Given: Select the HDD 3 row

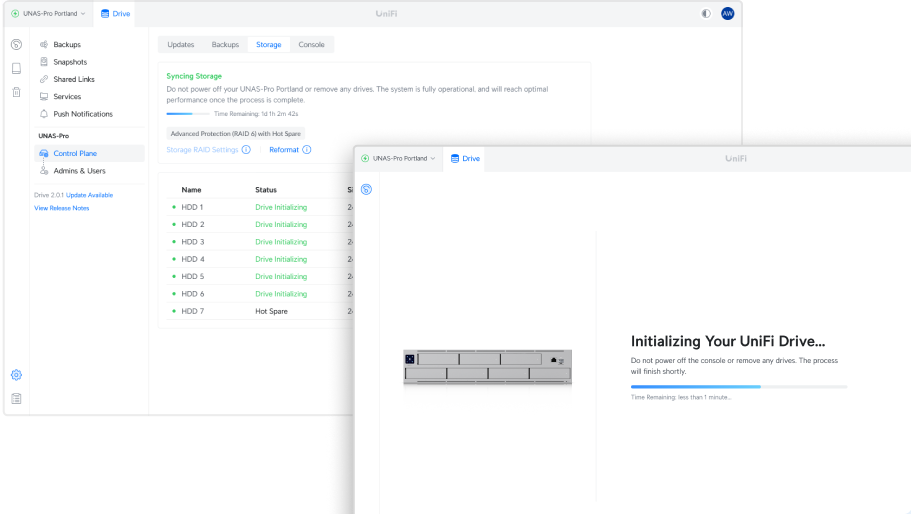Looking at the screenshot, I should (260, 242).
